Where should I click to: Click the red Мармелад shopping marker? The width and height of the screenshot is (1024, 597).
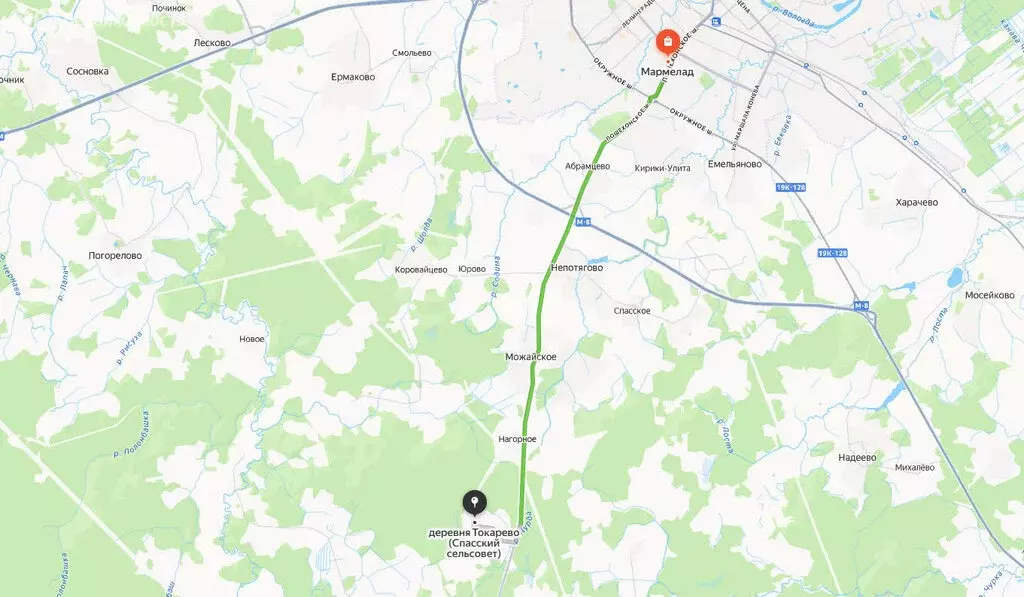point(667,43)
